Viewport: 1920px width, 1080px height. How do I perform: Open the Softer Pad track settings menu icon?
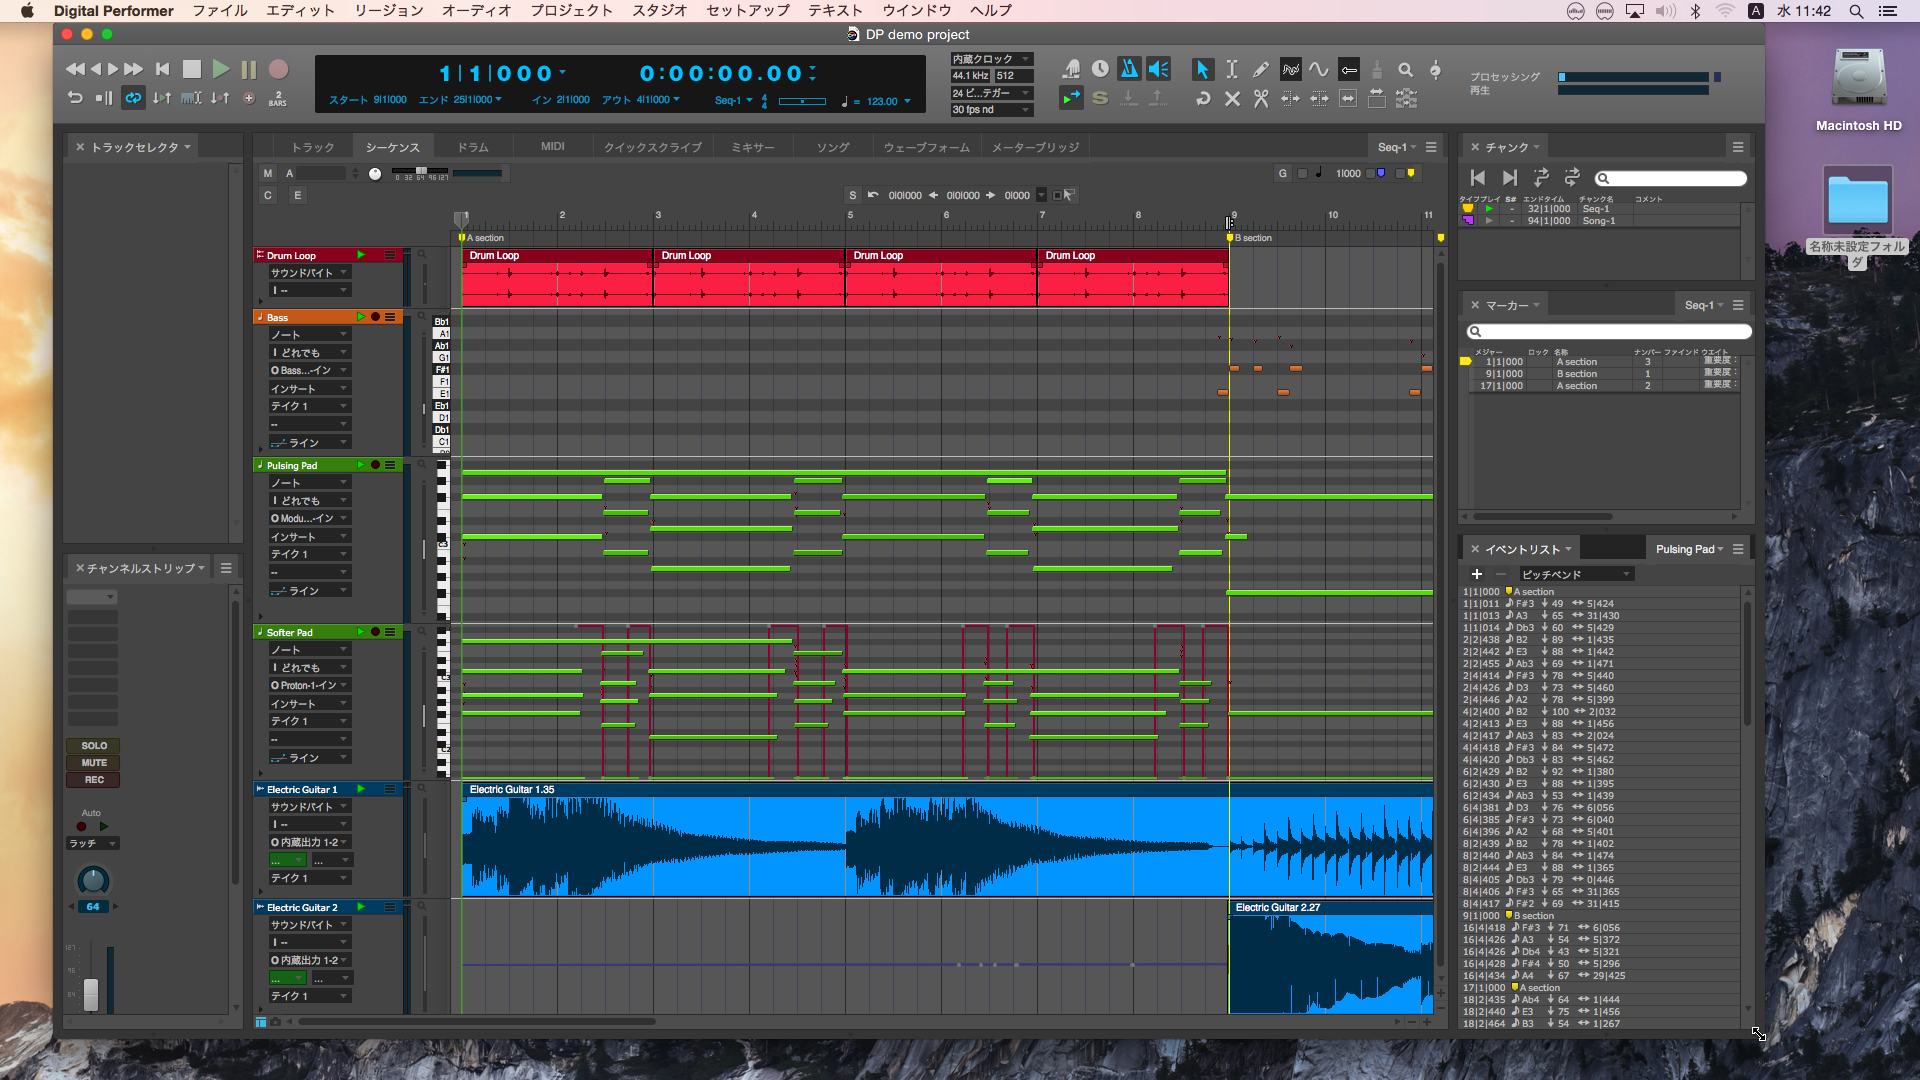390,632
